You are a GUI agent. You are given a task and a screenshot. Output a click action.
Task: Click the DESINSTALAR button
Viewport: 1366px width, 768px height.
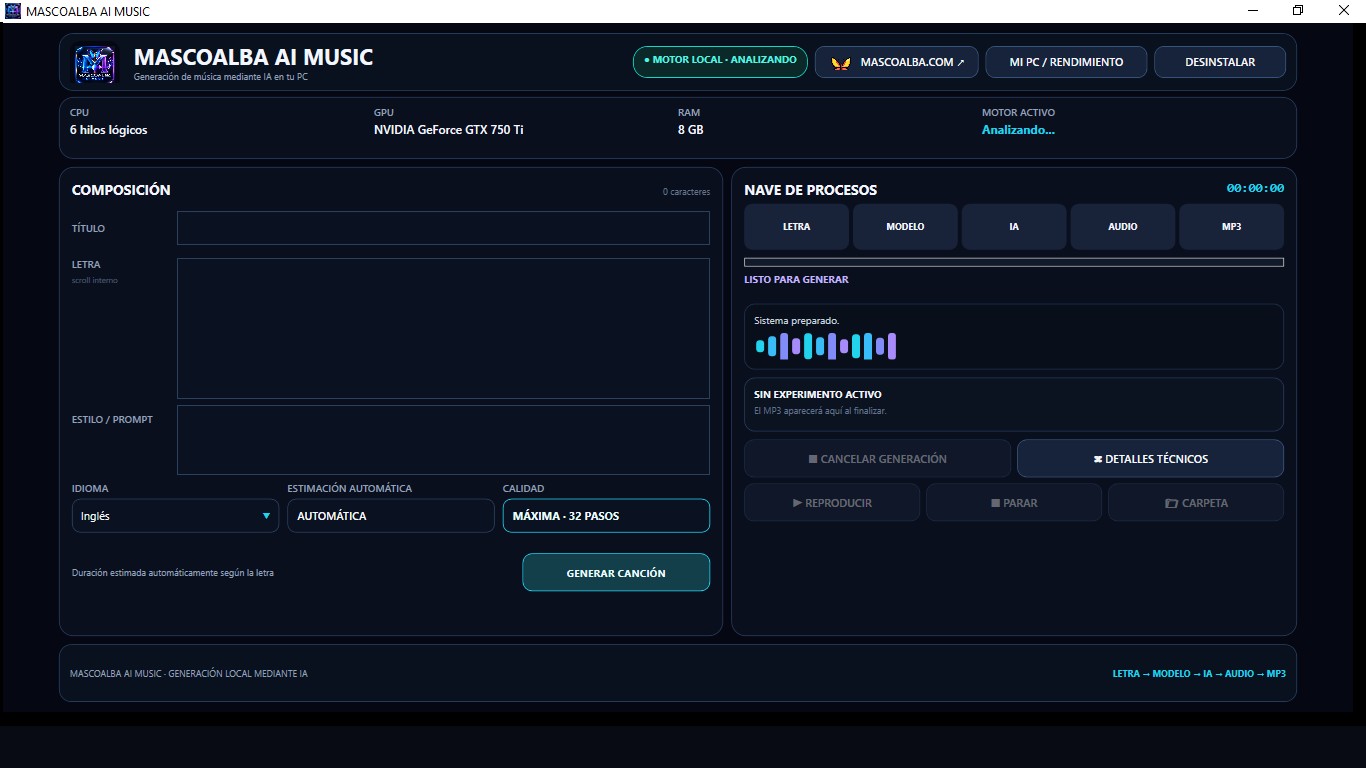[1220, 62]
